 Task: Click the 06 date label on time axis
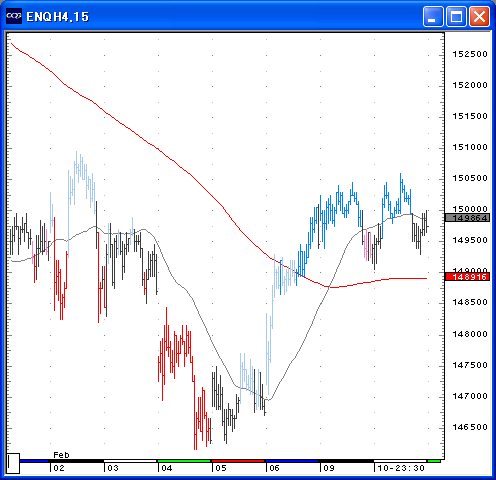[x=274, y=468]
